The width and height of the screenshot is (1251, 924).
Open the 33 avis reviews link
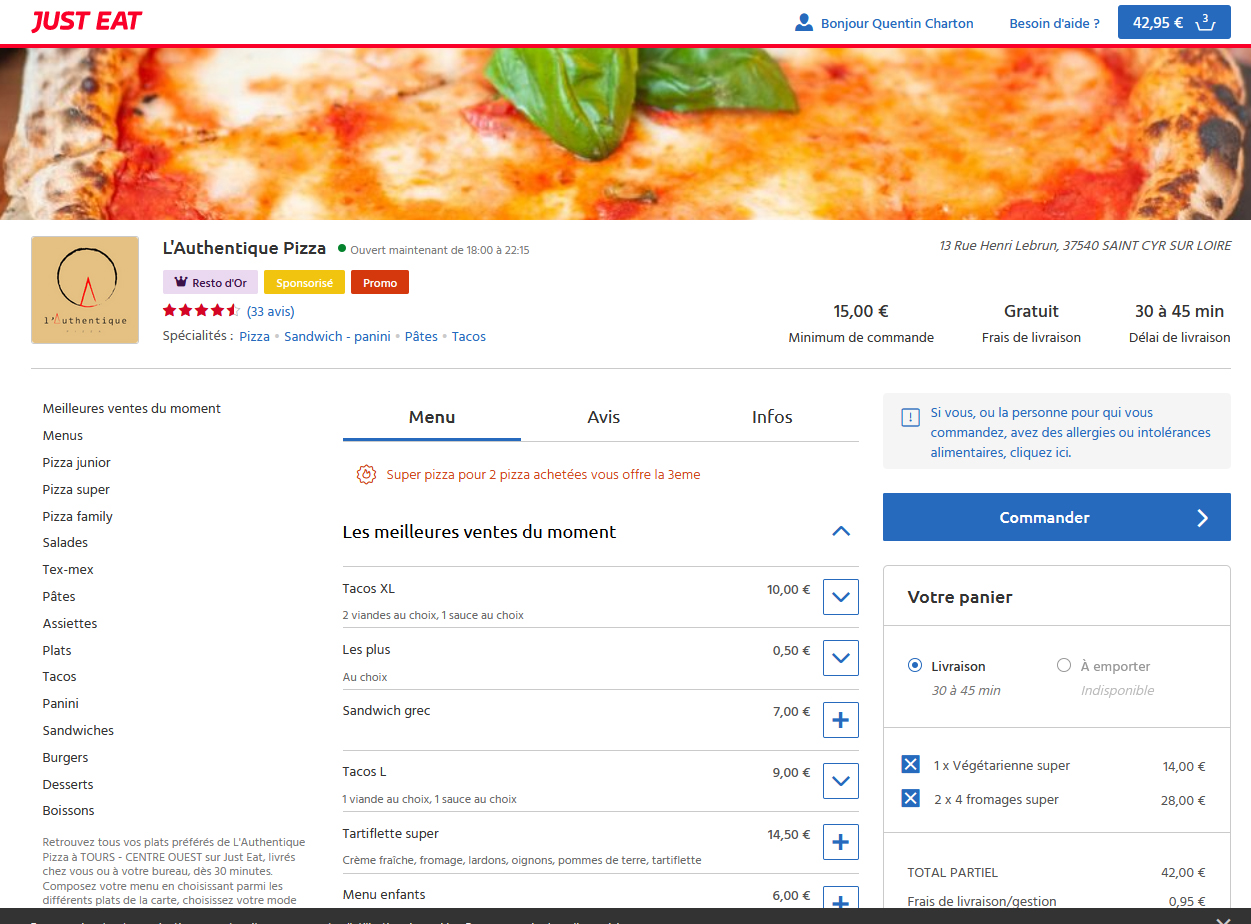coord(271,312)
